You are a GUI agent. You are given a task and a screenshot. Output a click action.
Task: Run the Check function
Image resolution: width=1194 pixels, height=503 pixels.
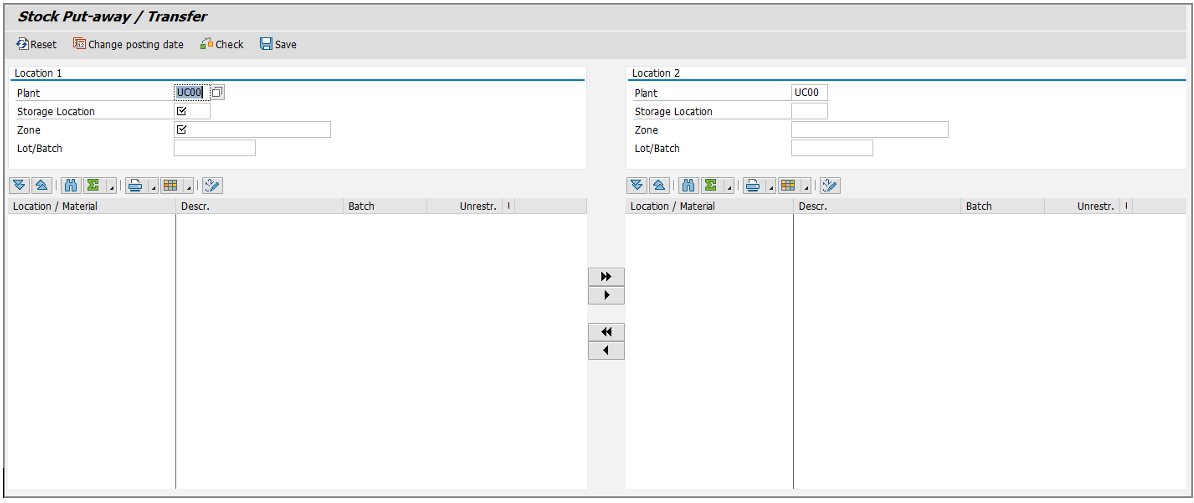point(222,44)
